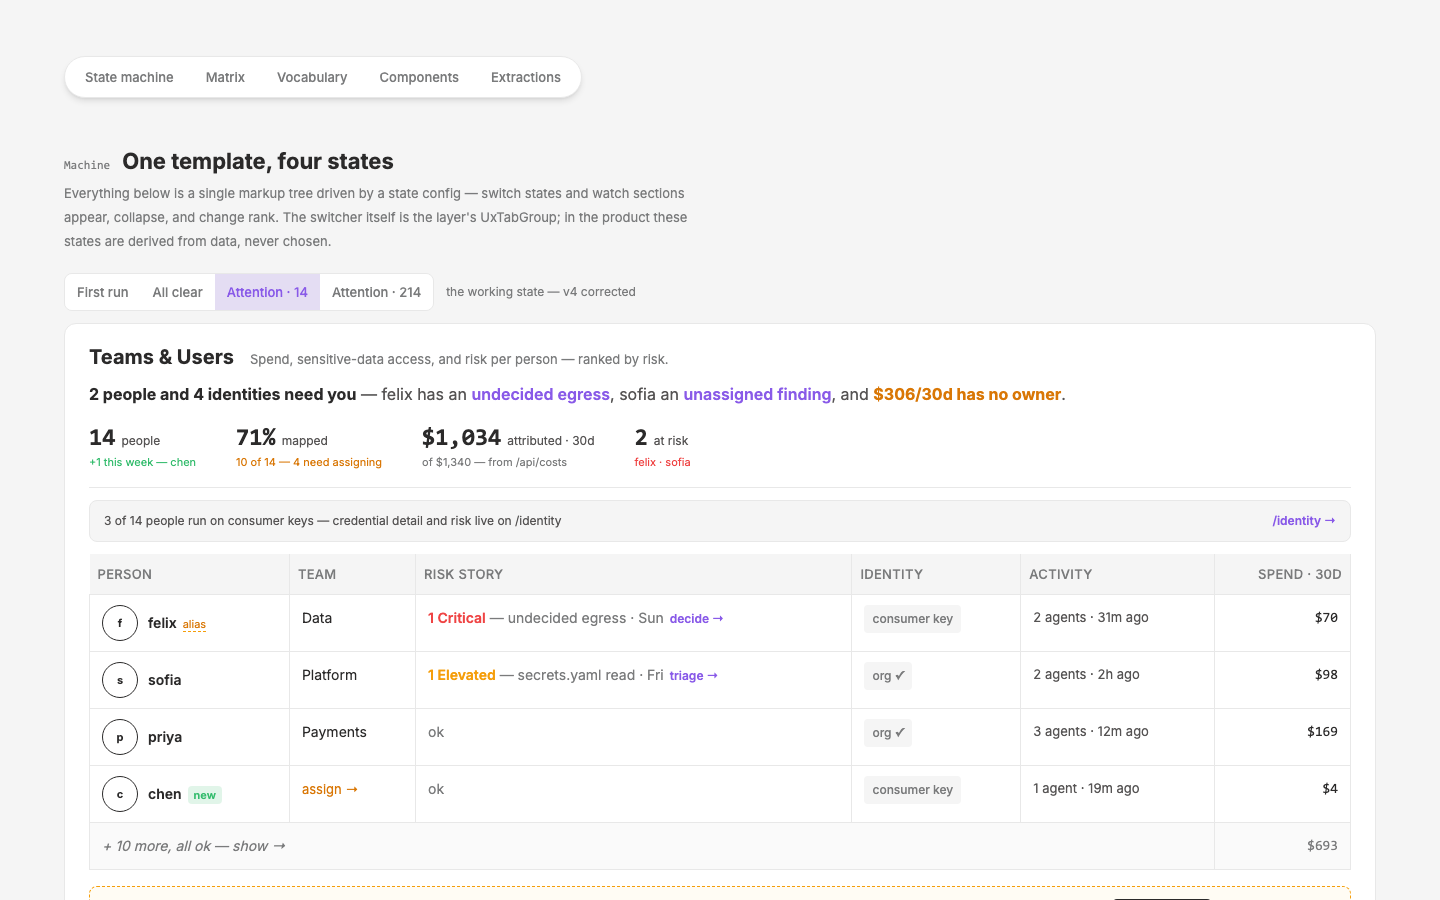Click felix's avatar circle
This screenshot has height=900, width=1440.
pyautogui.click(x=120, y=623)
